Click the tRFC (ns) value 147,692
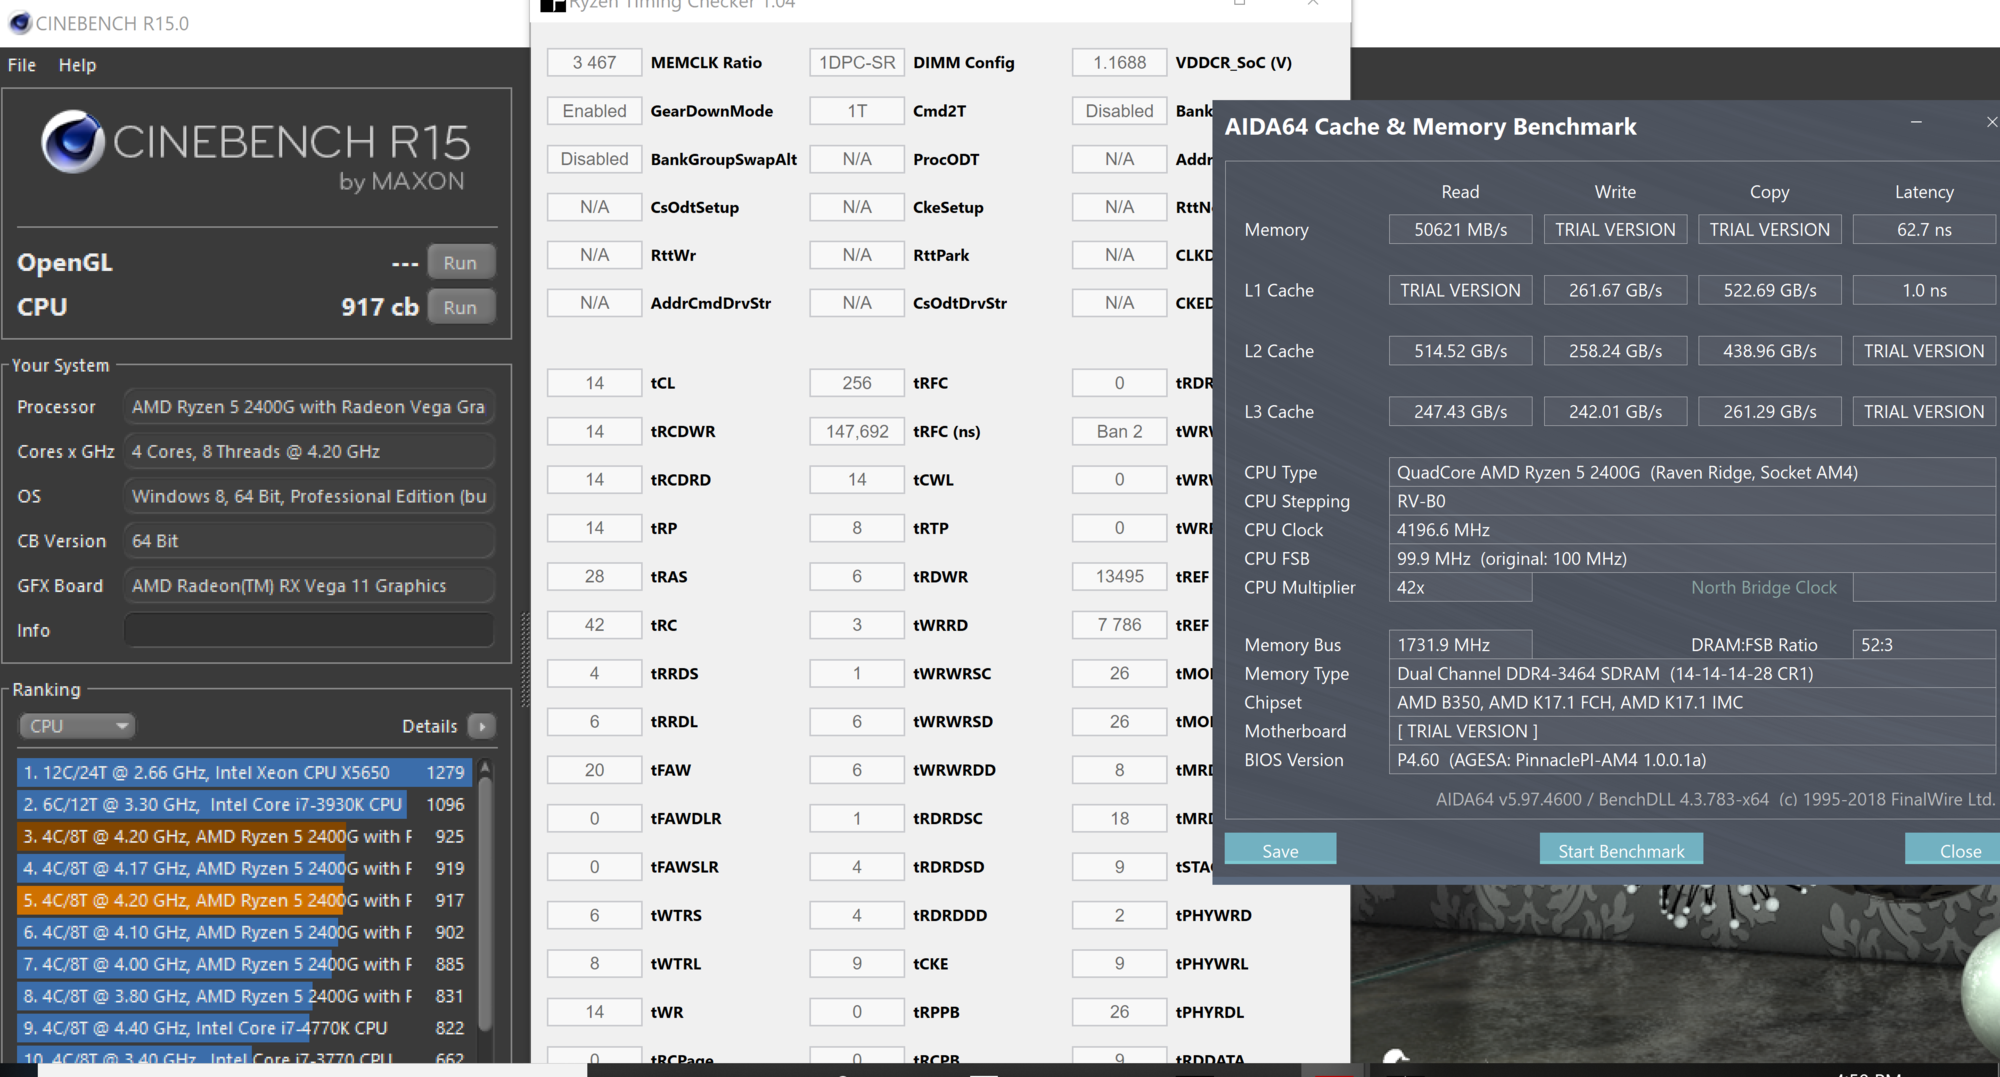 (857, 431)
